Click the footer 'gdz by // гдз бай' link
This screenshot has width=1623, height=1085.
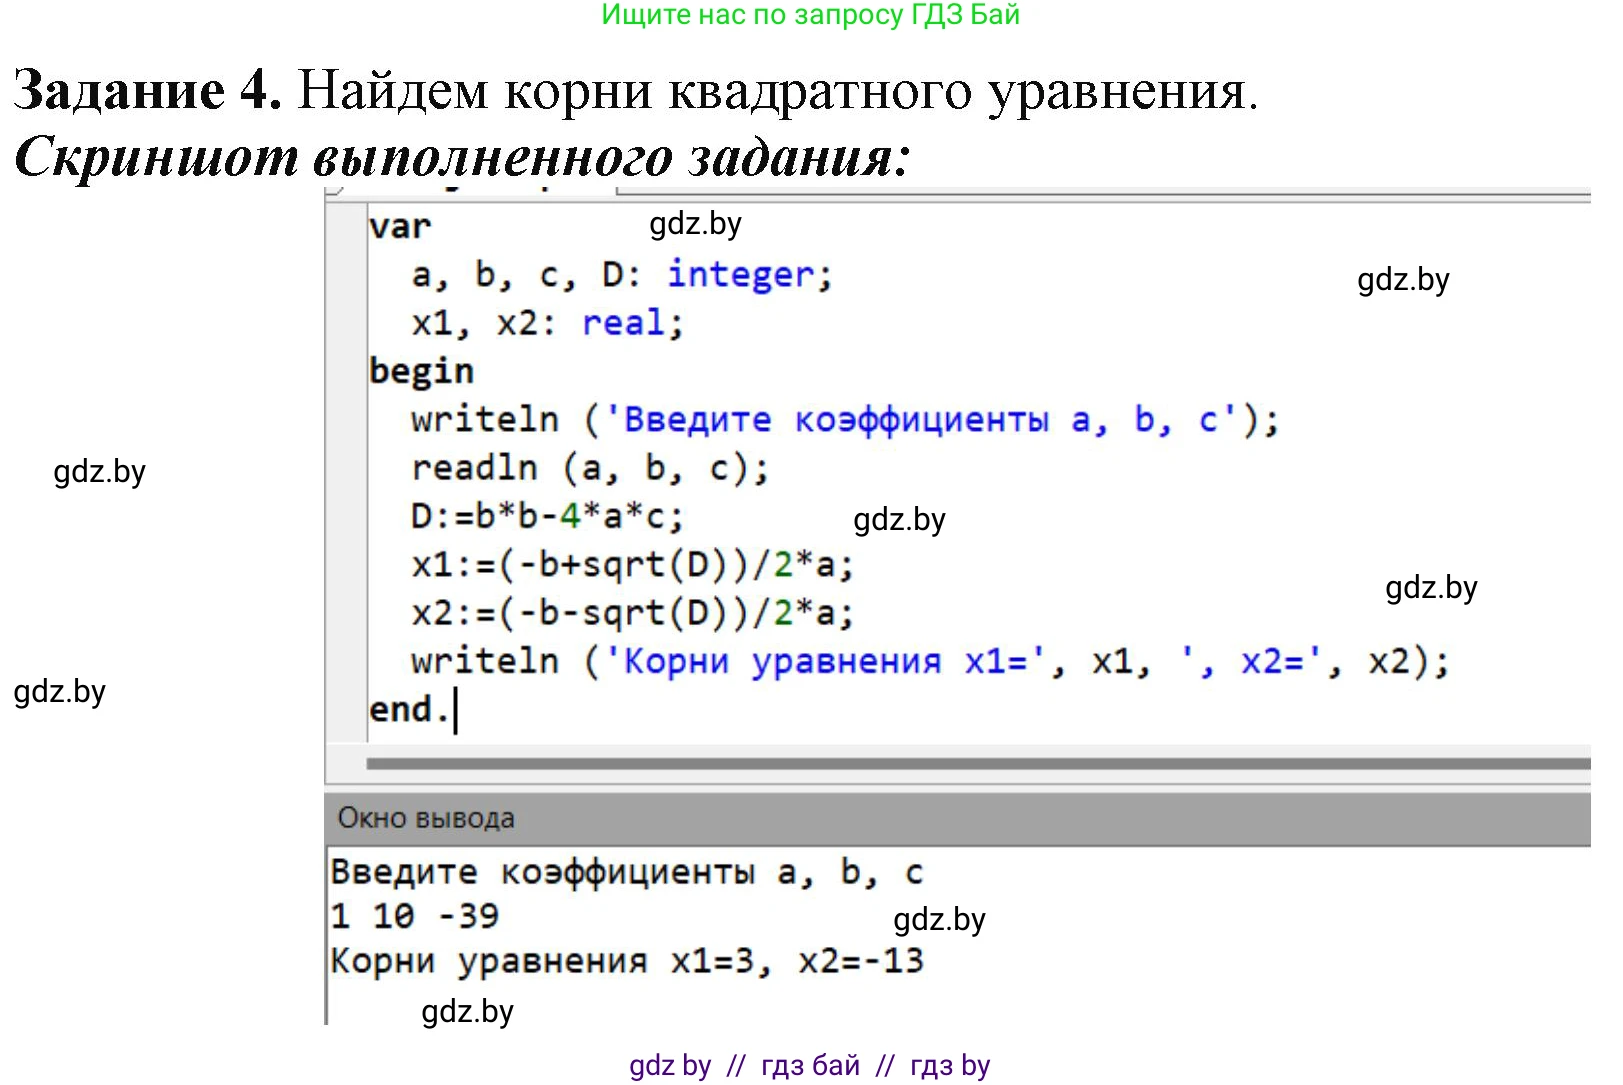pyautogui.click(x=809, y=1065)
